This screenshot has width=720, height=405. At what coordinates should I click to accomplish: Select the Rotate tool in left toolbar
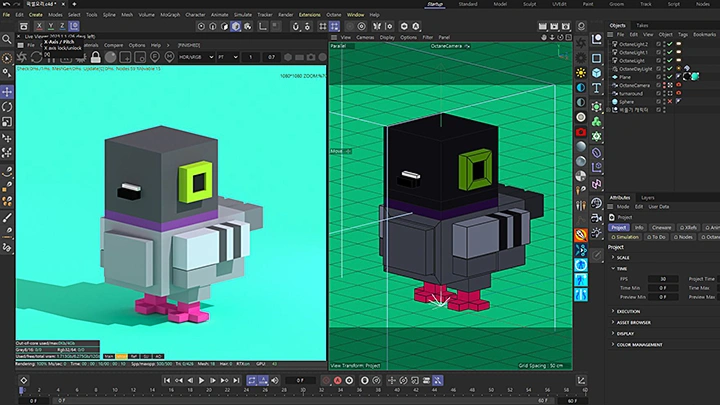point(7,107)
